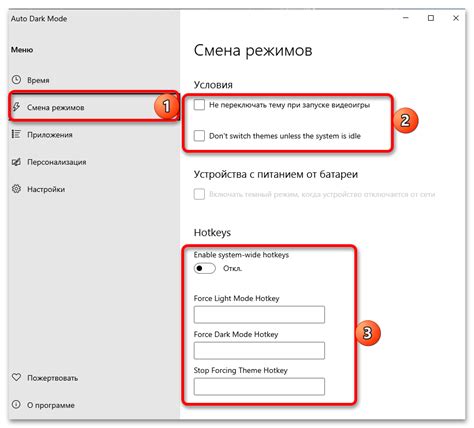
Task: Click the Персонализация paint icon
Action: click(x=16, y=162)
